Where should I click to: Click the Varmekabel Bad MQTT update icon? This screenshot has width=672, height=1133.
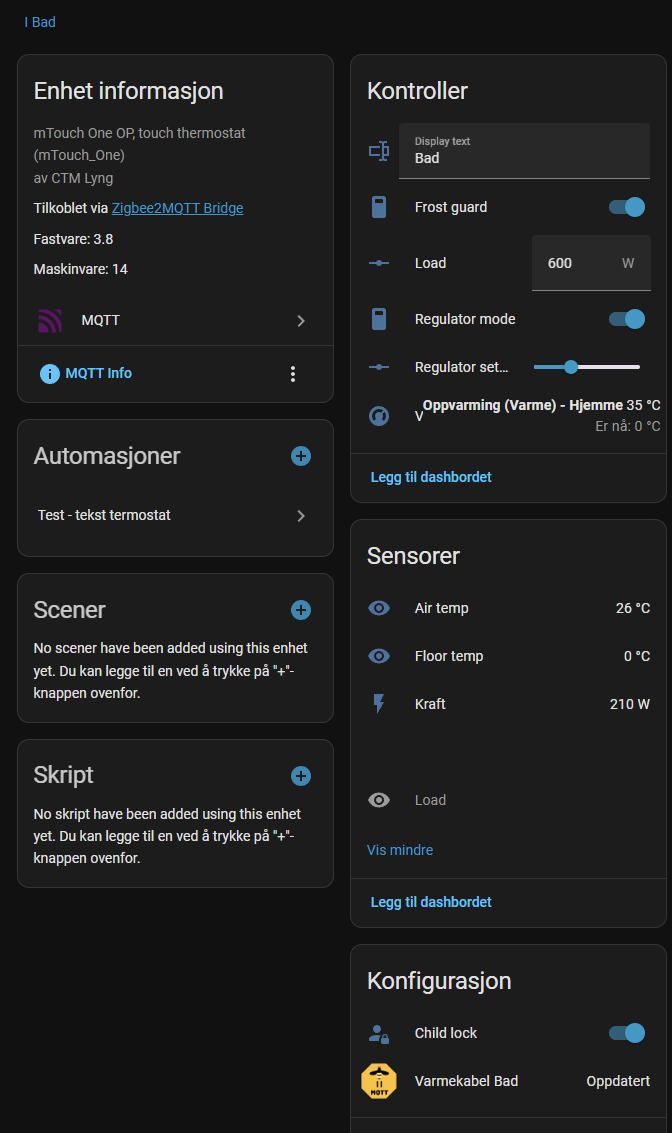(379, 1081)
